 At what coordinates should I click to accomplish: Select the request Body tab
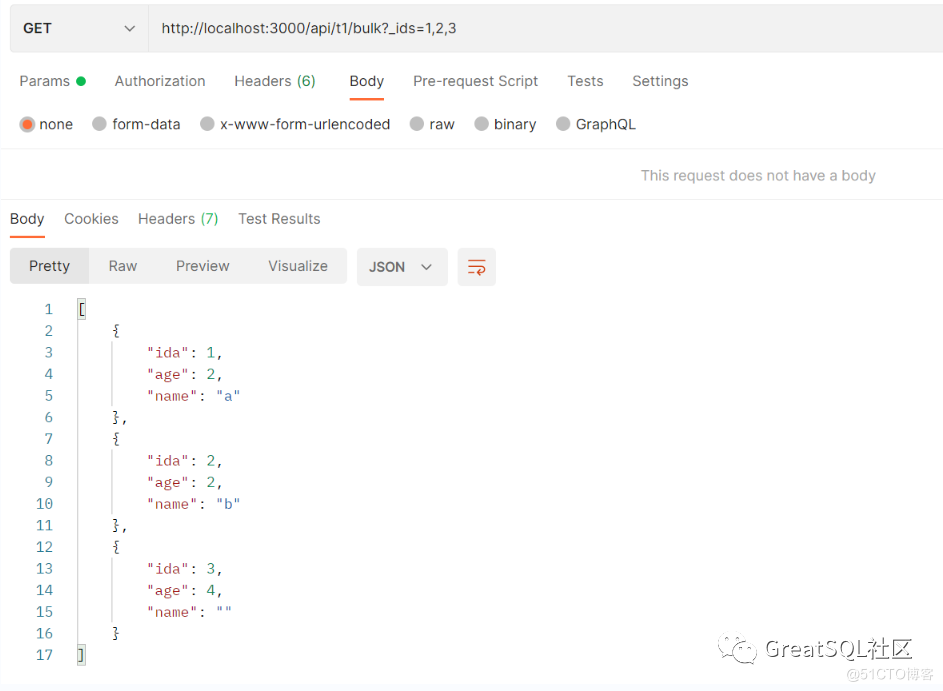click(367, 81)
